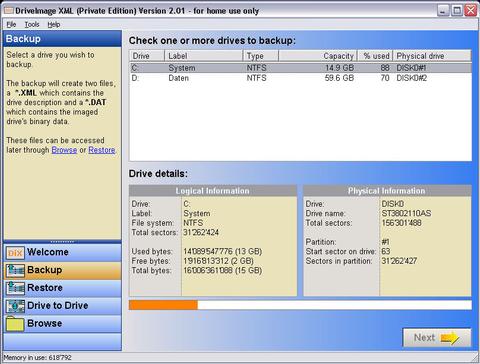Image resolution: width=480 pixels, height=364 pixels.
Task: Minimize the DriveImage XML window
Action: click(443, 10)
